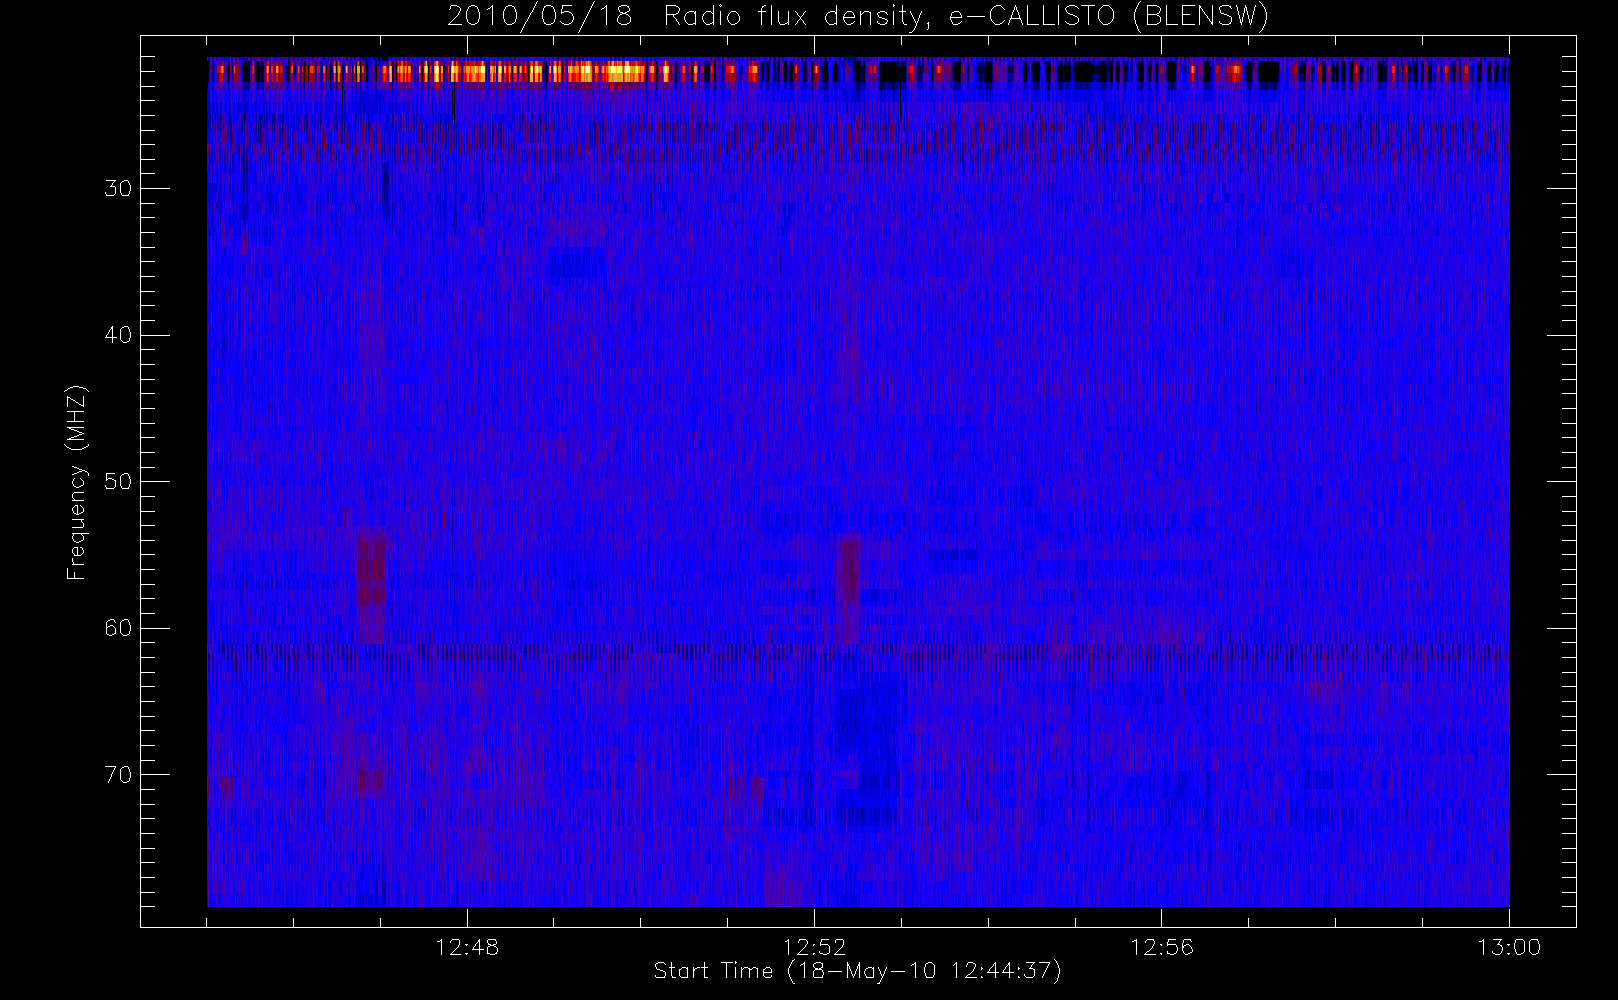Image resolution: width=1618 pixels, height=1000 pixels.
Task: Click the 12:56 time tick label
Action: [x=1161, y=947]
